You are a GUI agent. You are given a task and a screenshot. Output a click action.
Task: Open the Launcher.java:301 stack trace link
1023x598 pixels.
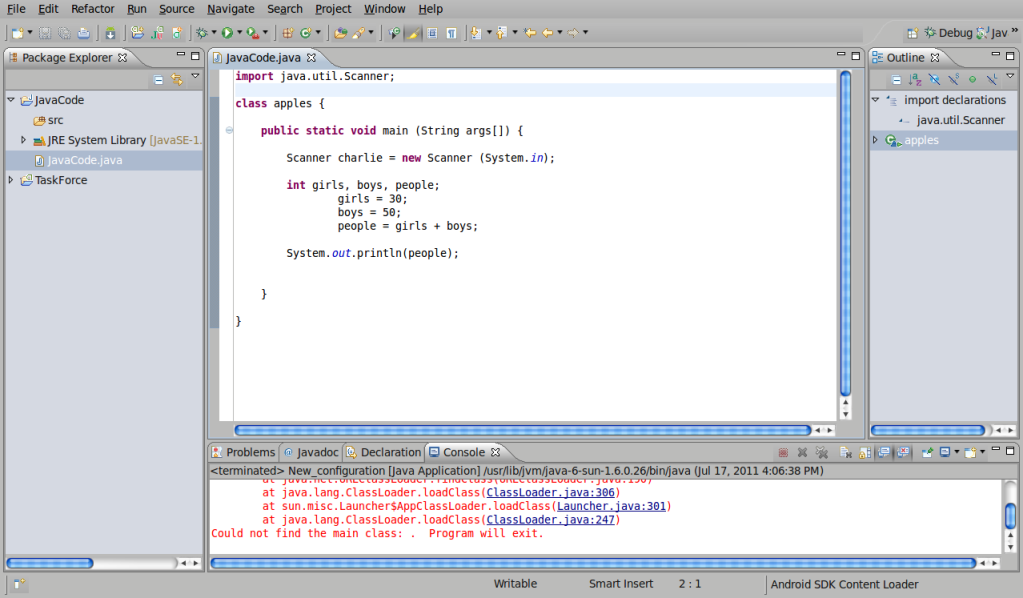tap(611, 506)
